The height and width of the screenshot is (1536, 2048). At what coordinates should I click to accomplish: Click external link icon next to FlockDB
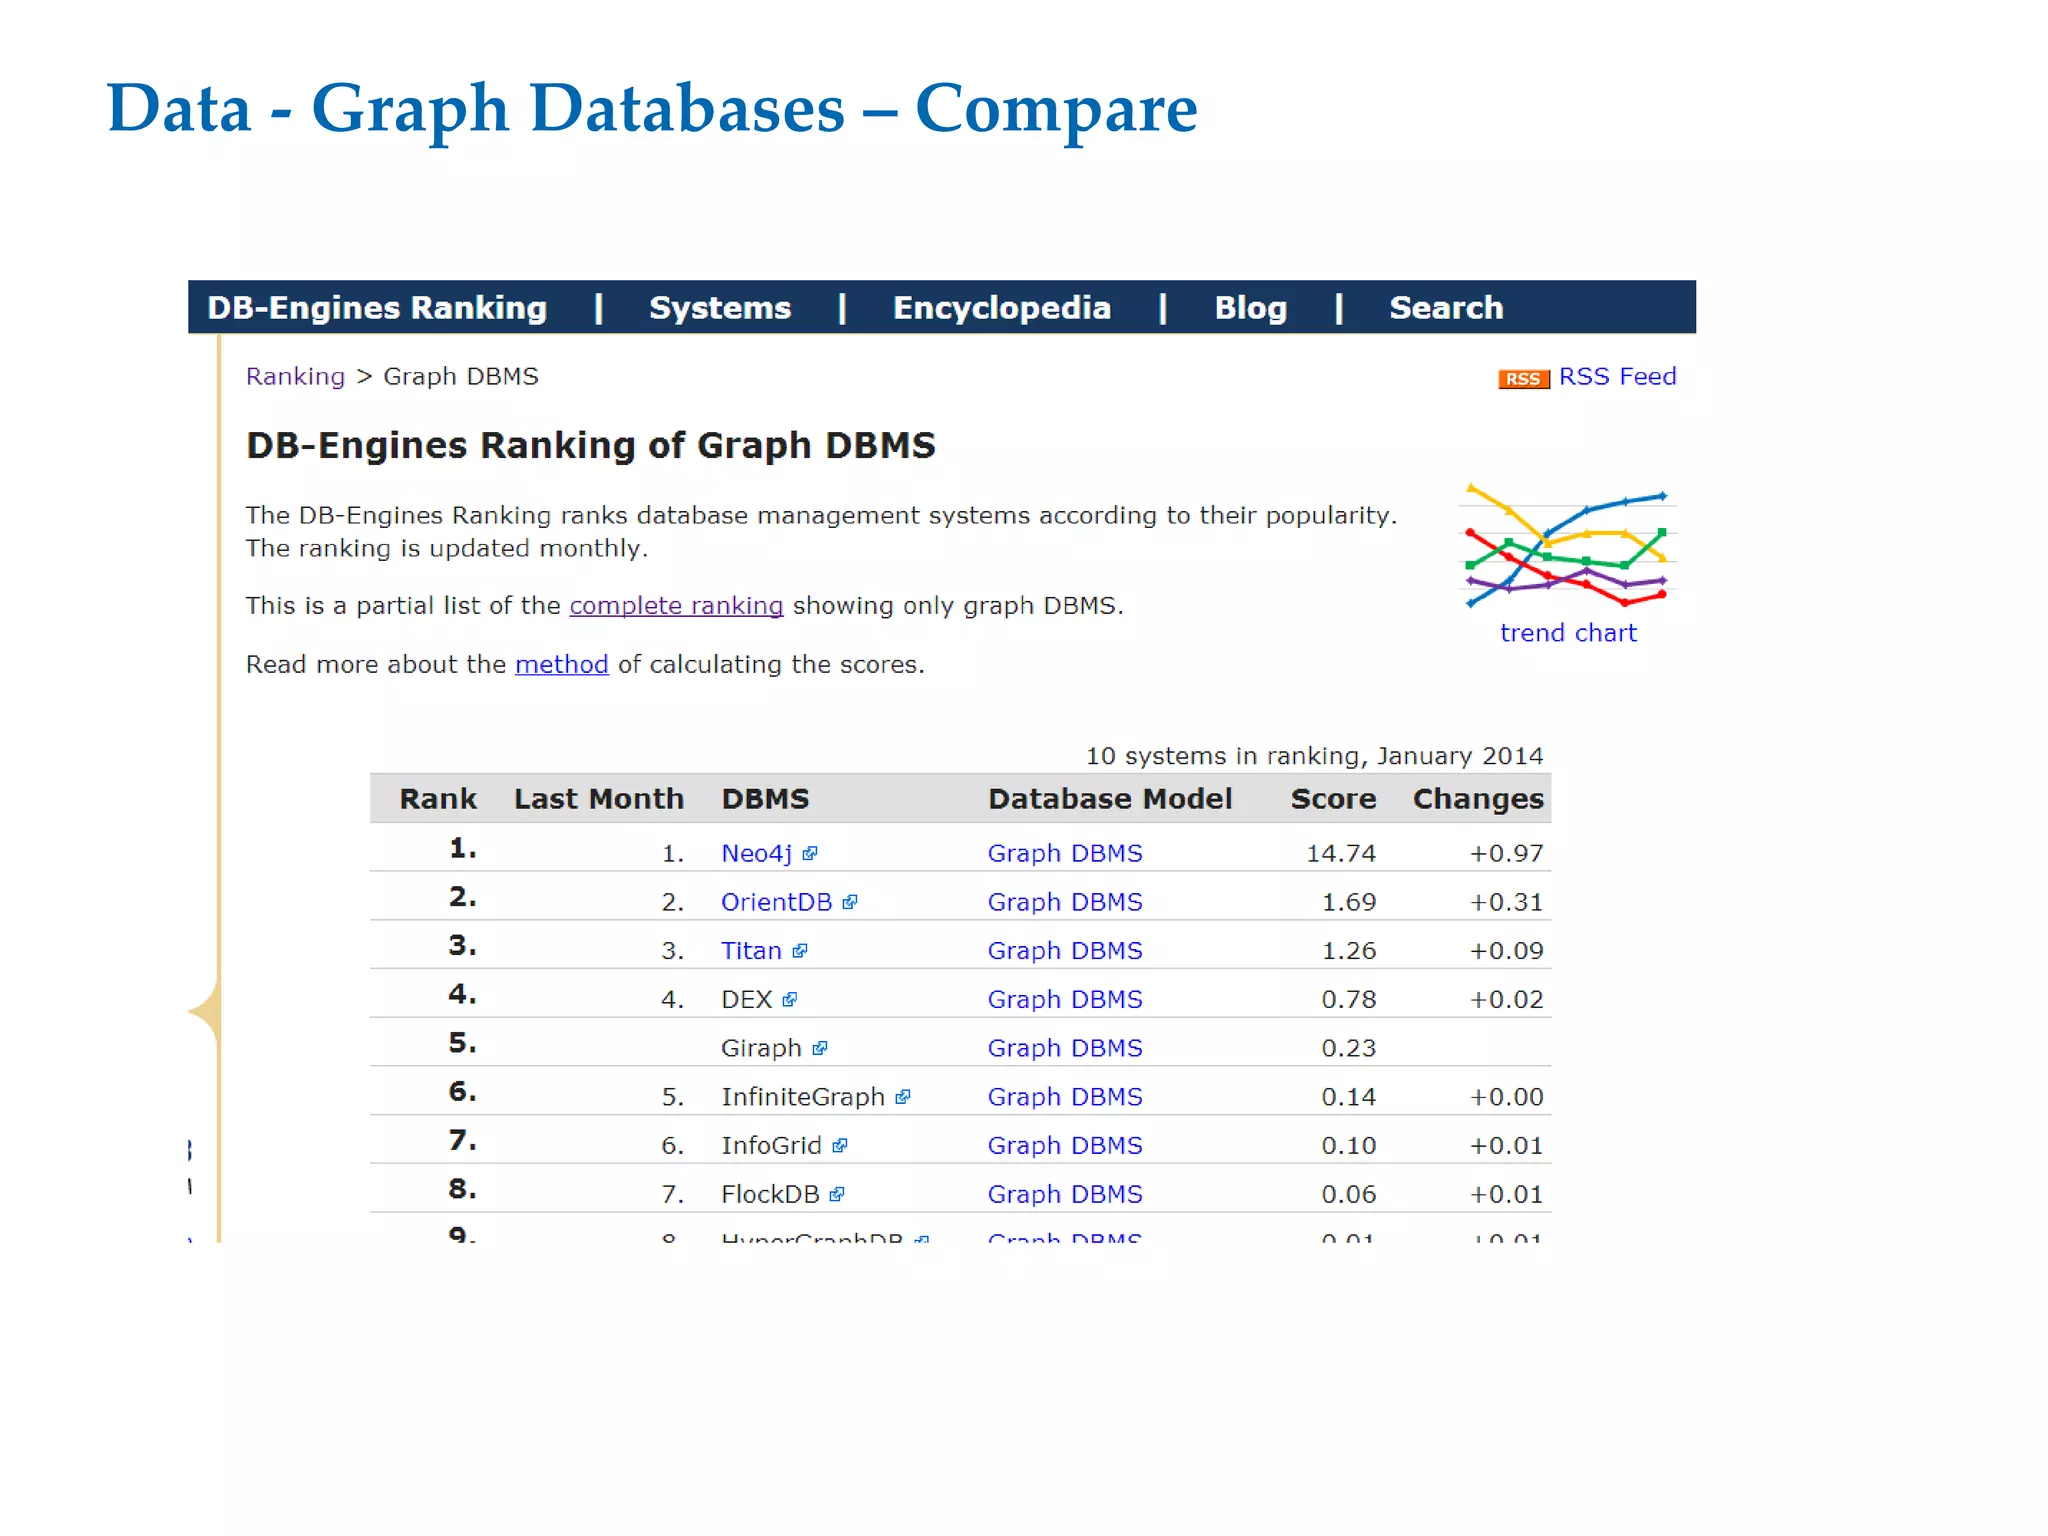click(837, 1195)
